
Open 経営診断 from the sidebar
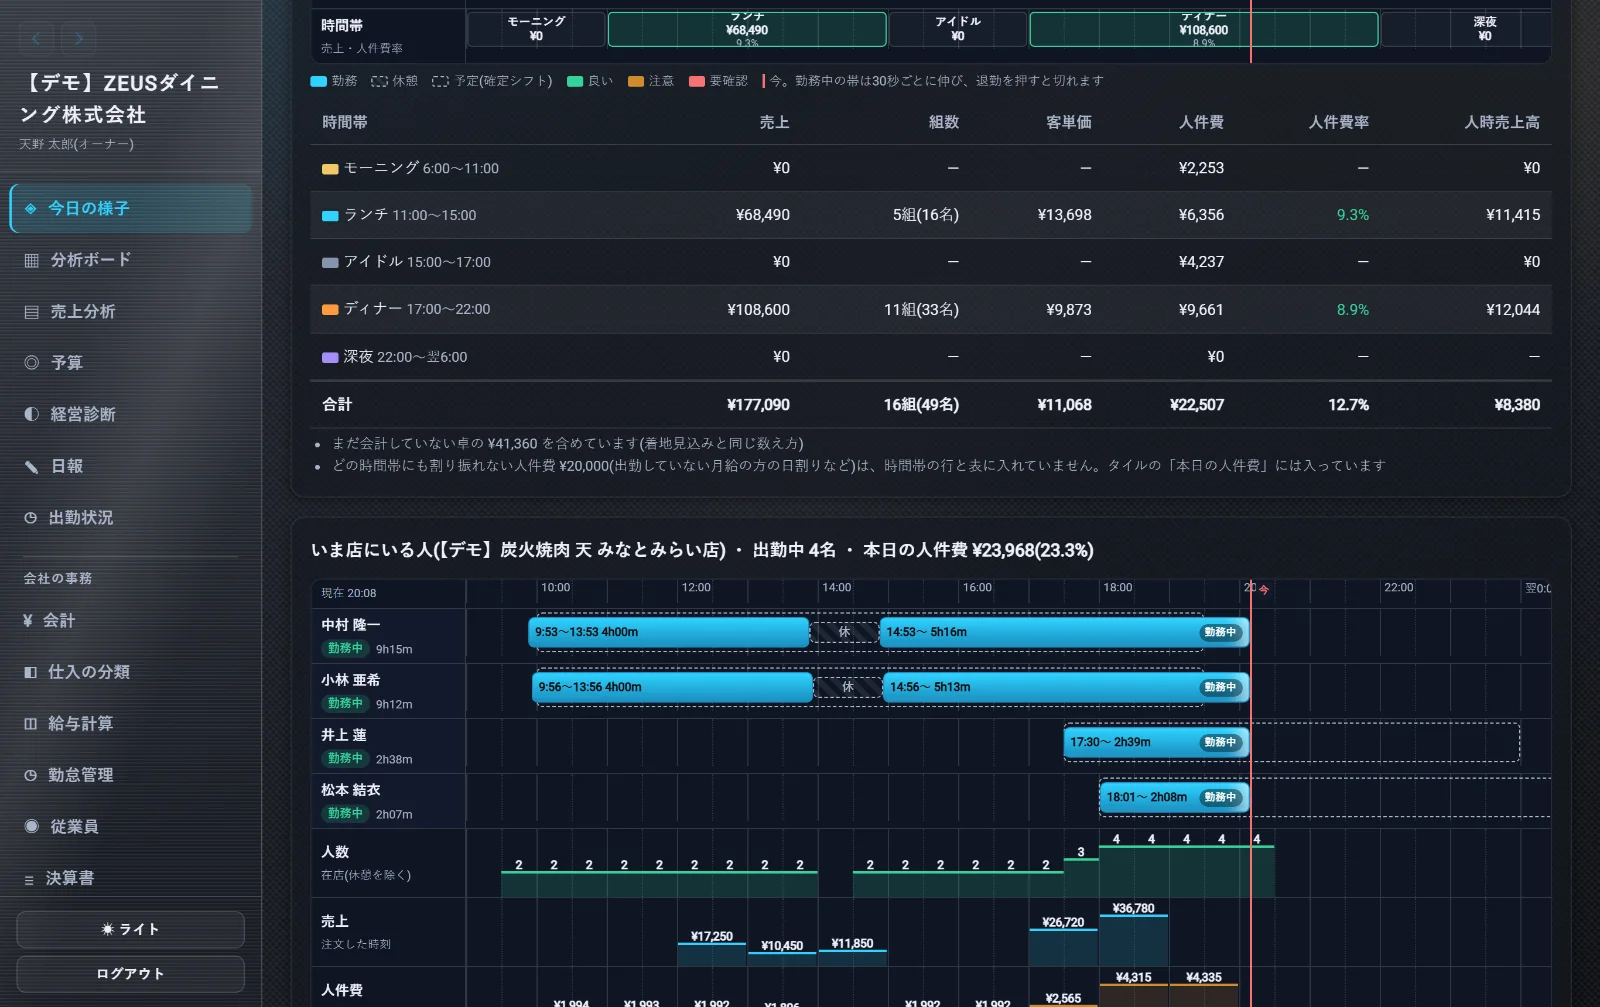pyautogui.click(x=131, y=414)
